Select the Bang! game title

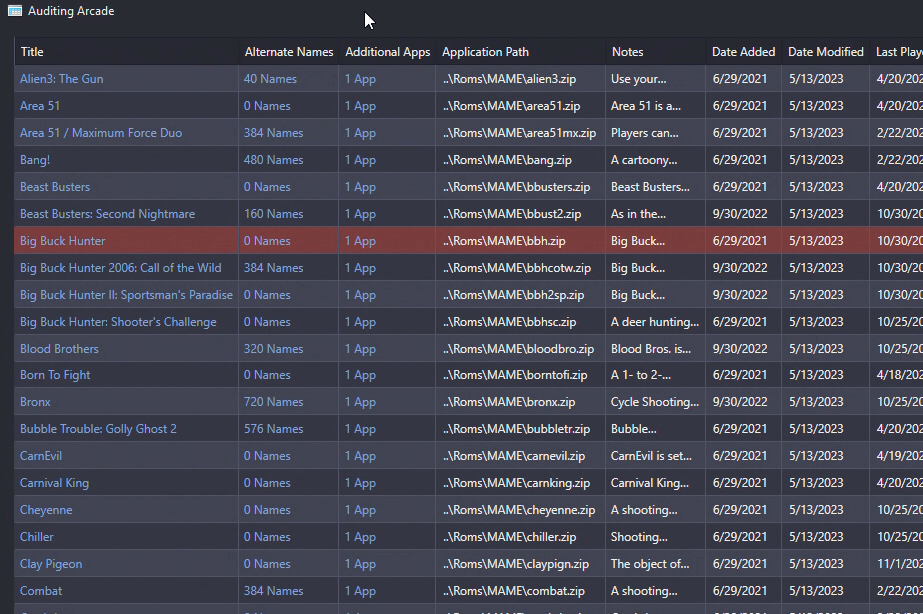35,160
